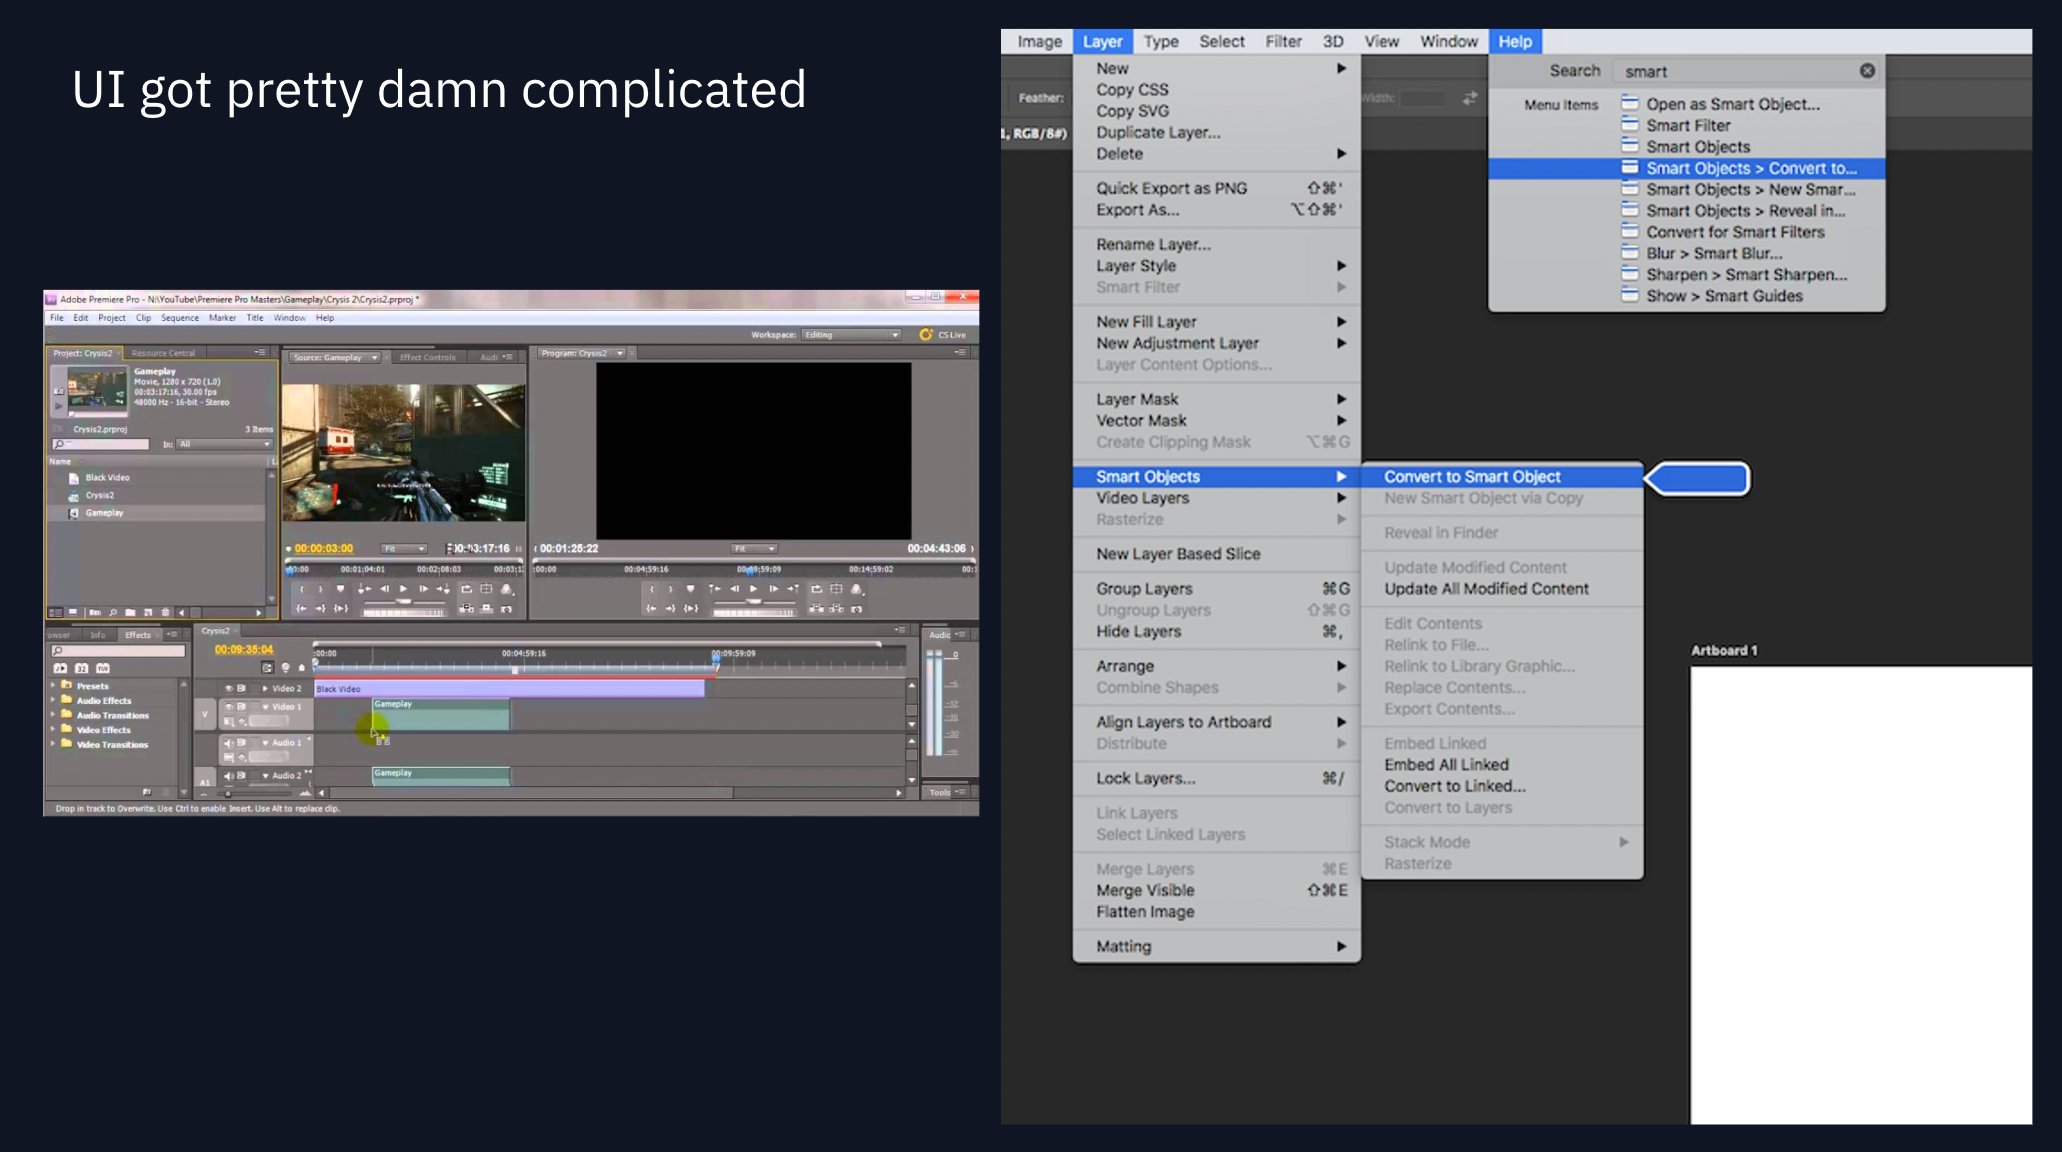Open the Fit zoom dropdown in Source monitor

coord(404,549)
